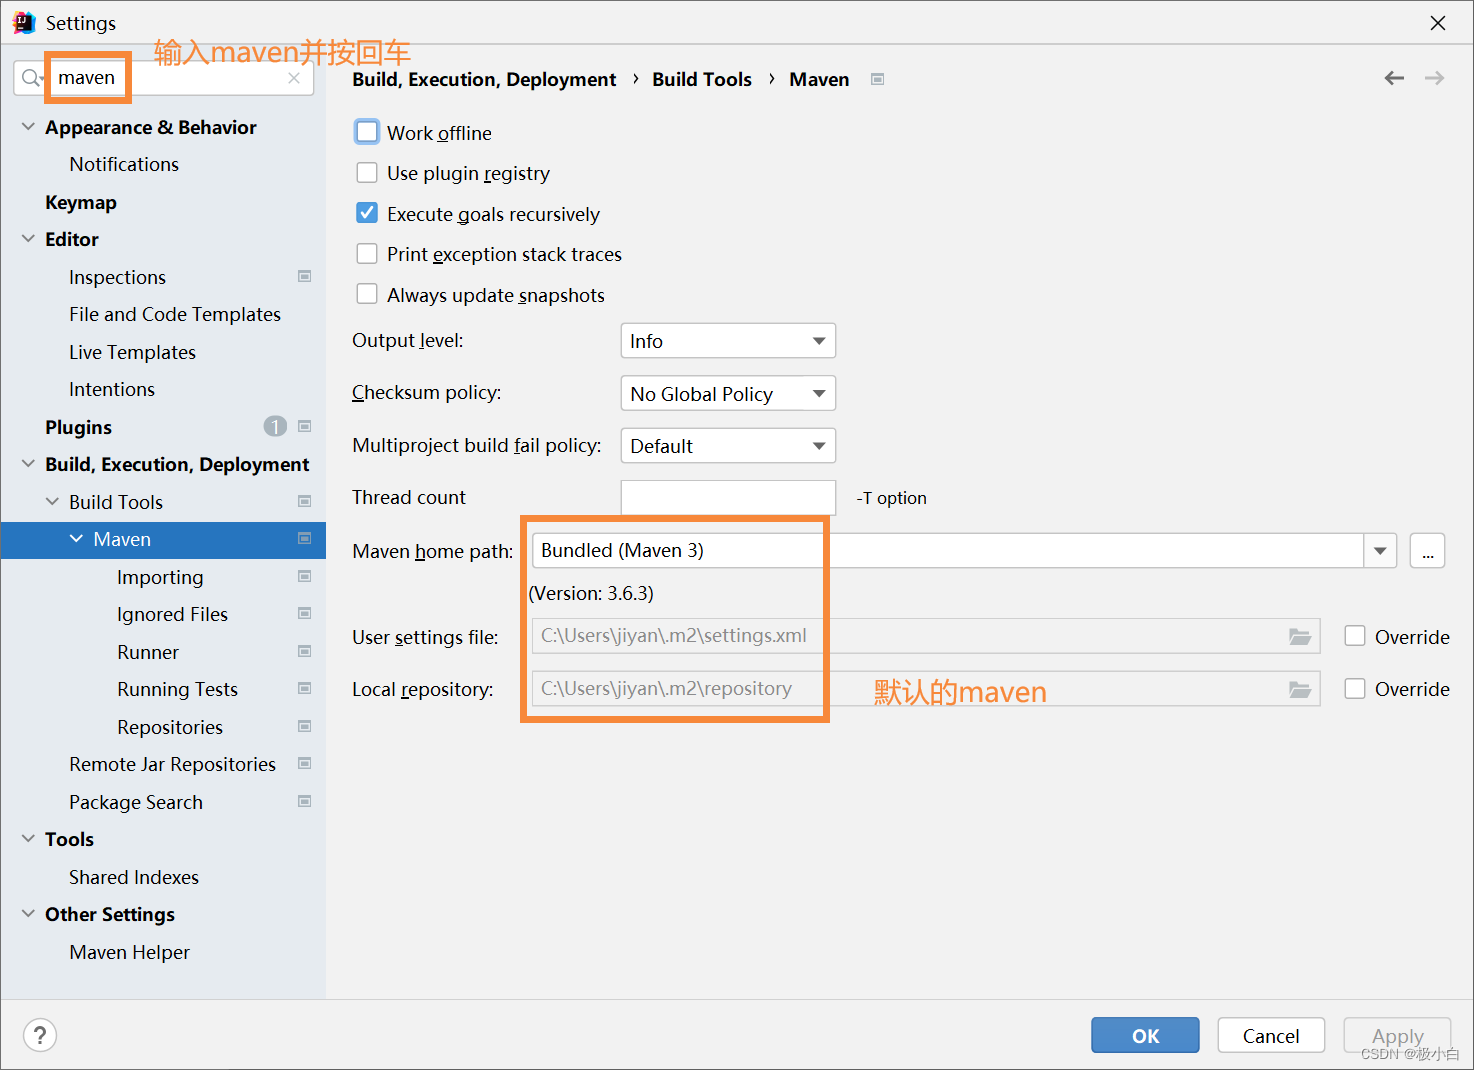Click the project icon on the Runner row
Screen dimensions: 1474x1070
pos(304,651)
